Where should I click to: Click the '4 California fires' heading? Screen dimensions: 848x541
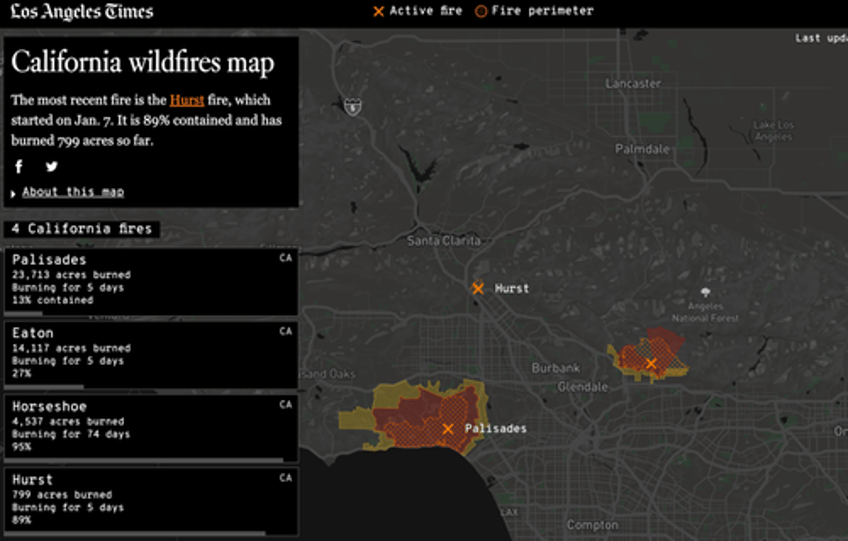pyautogui.click(x=82, y=229)
